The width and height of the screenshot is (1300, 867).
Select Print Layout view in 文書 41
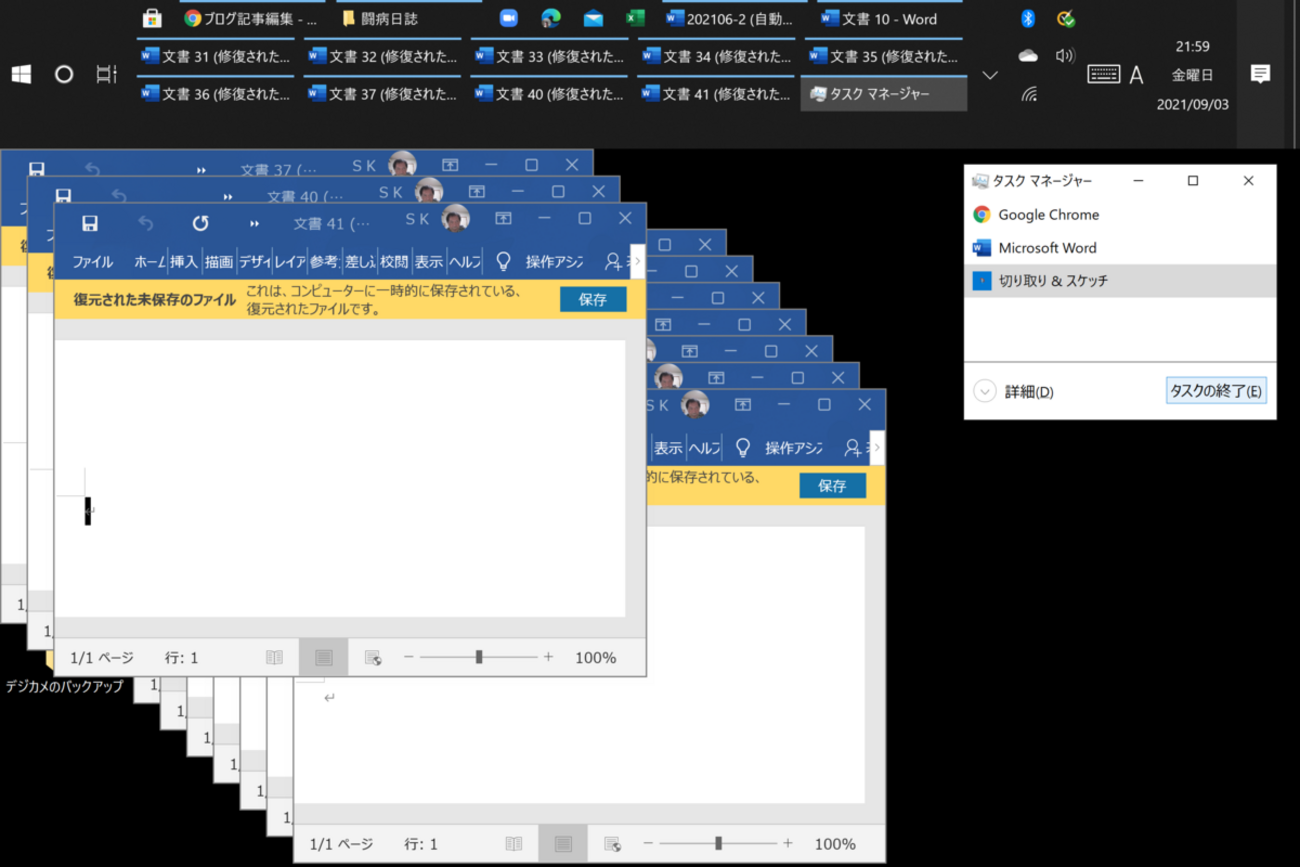(x=323, y=657)
